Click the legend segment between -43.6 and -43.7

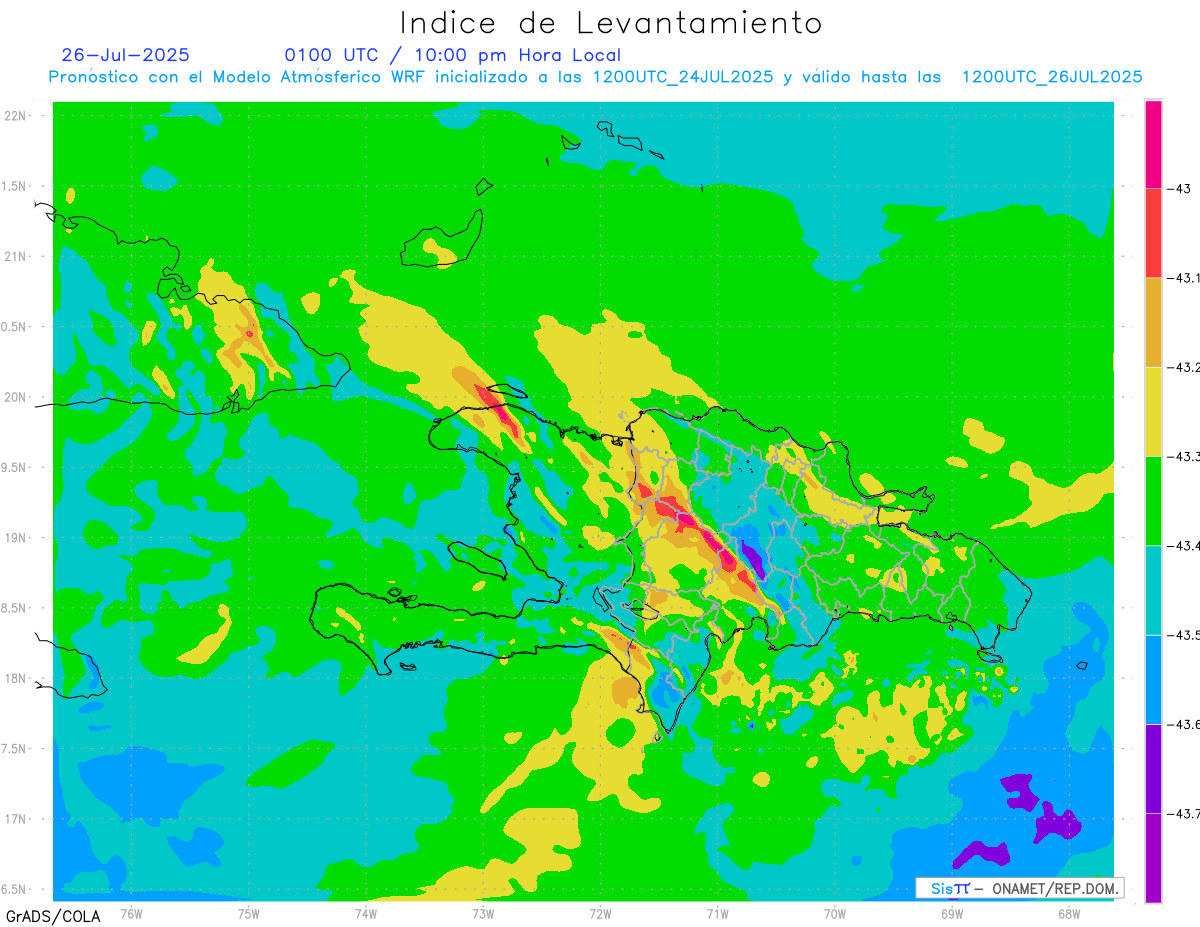(1153, 768)
